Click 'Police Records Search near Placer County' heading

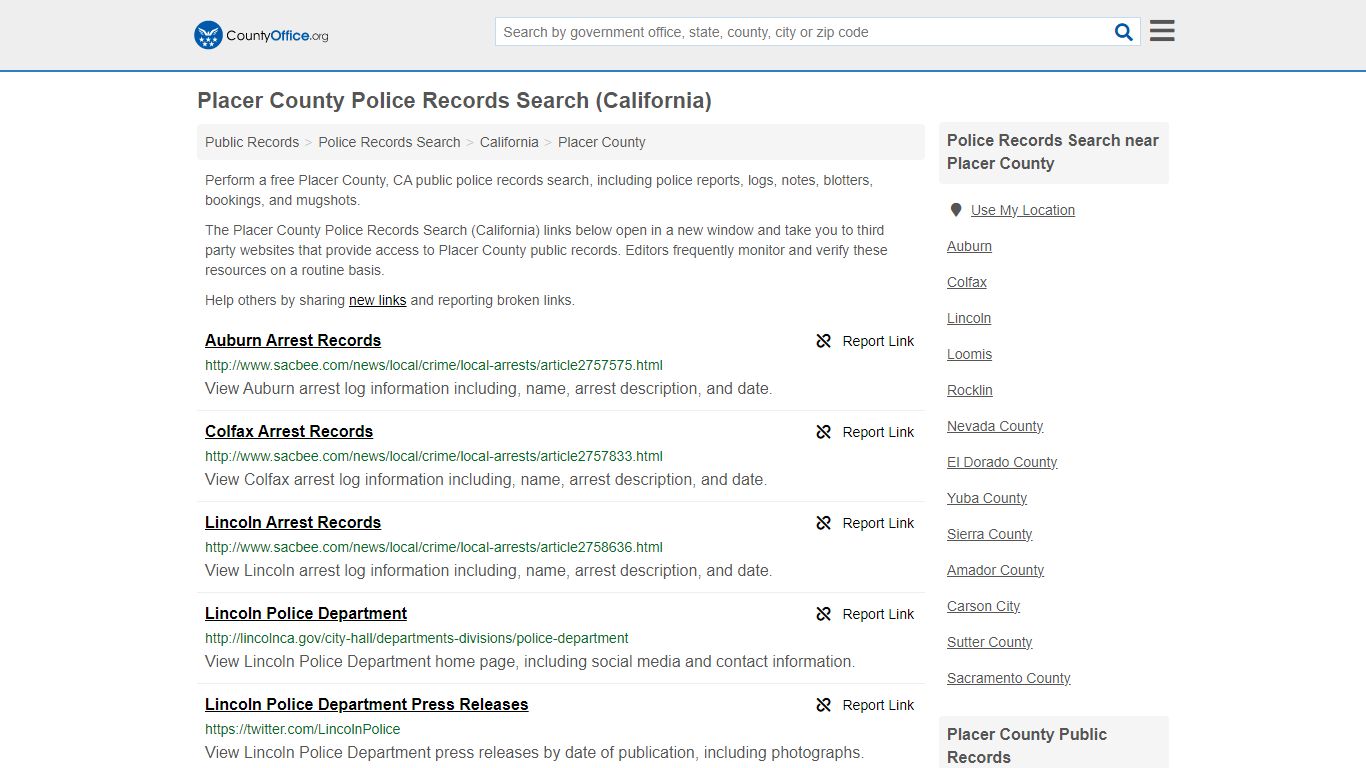coord(1053,152)
